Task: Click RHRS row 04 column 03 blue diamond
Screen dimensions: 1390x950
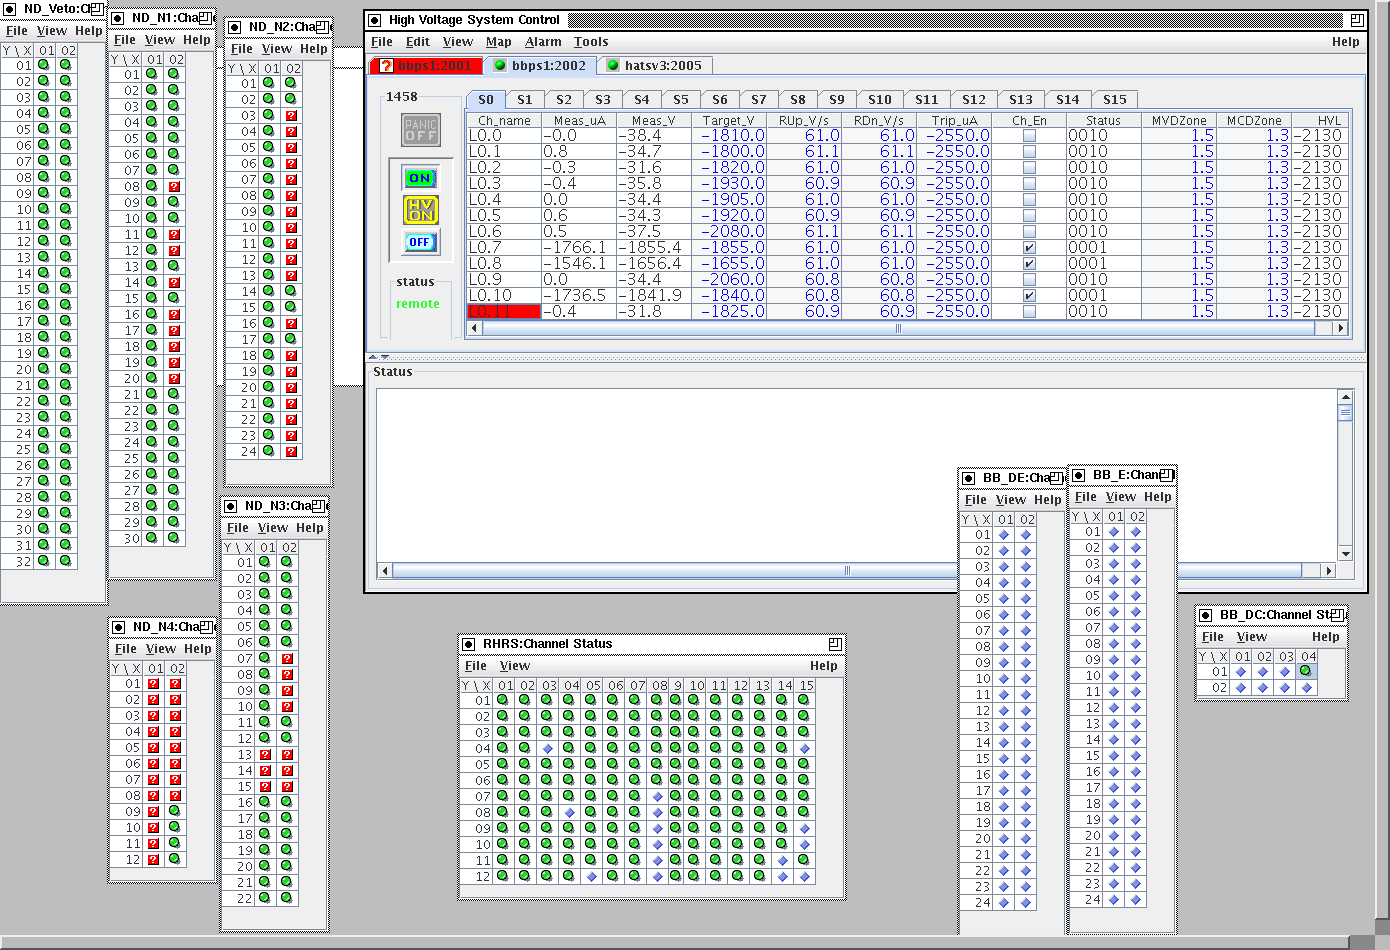Action: tap(547, 748)
